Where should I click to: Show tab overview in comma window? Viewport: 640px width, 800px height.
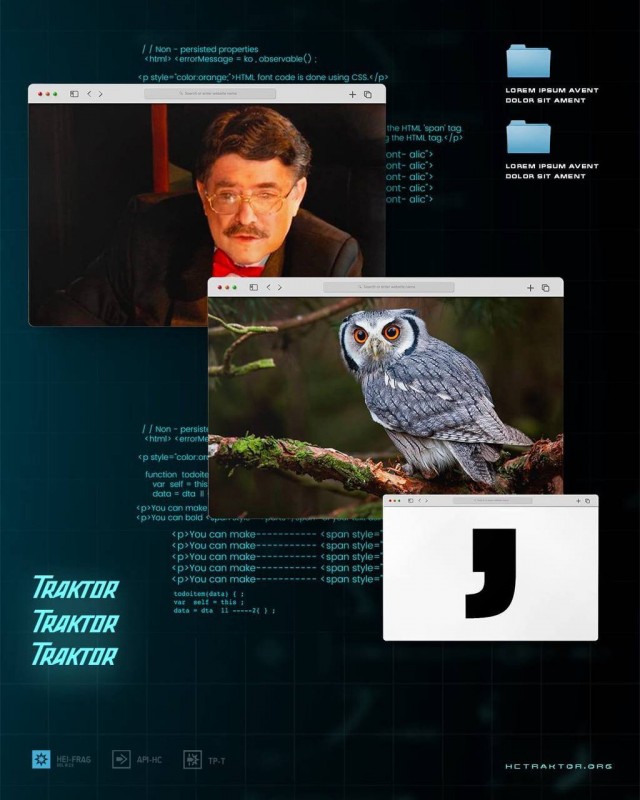tap(587, 501)
